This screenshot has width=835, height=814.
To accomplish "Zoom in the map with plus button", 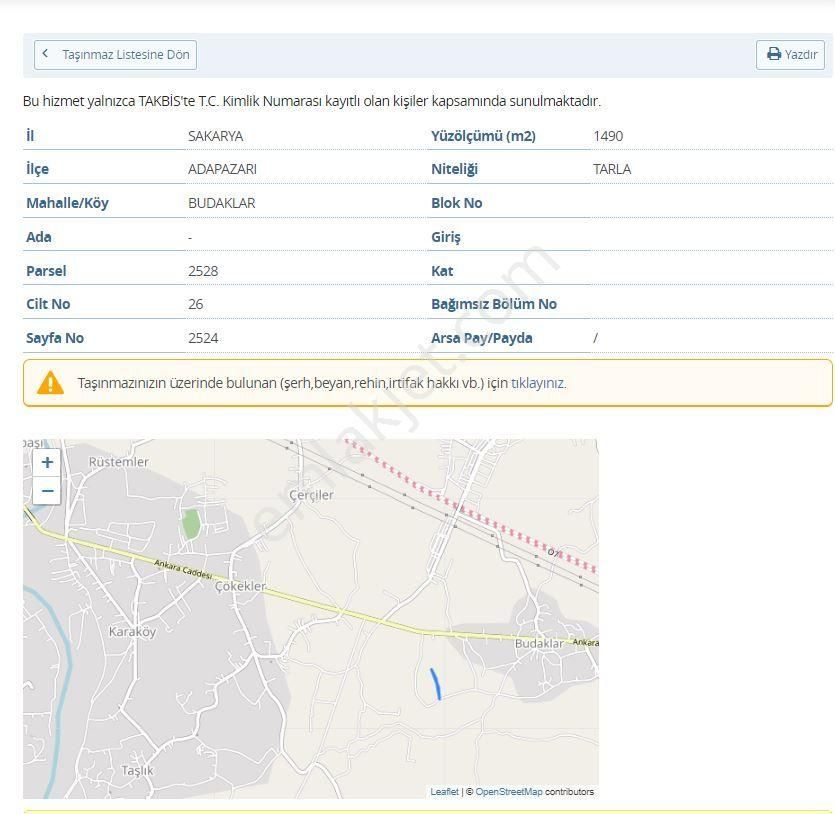I will 47,462.
